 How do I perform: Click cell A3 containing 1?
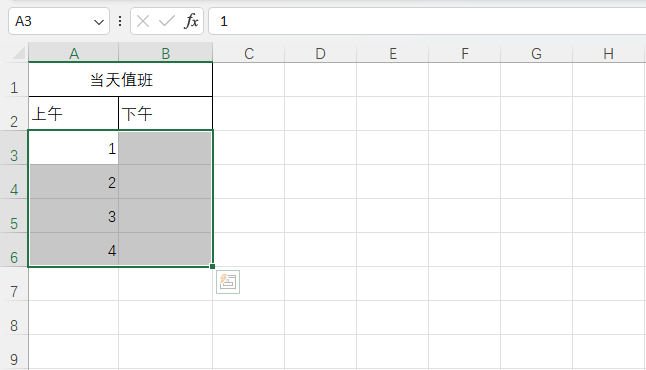click(x=73, y=148)
